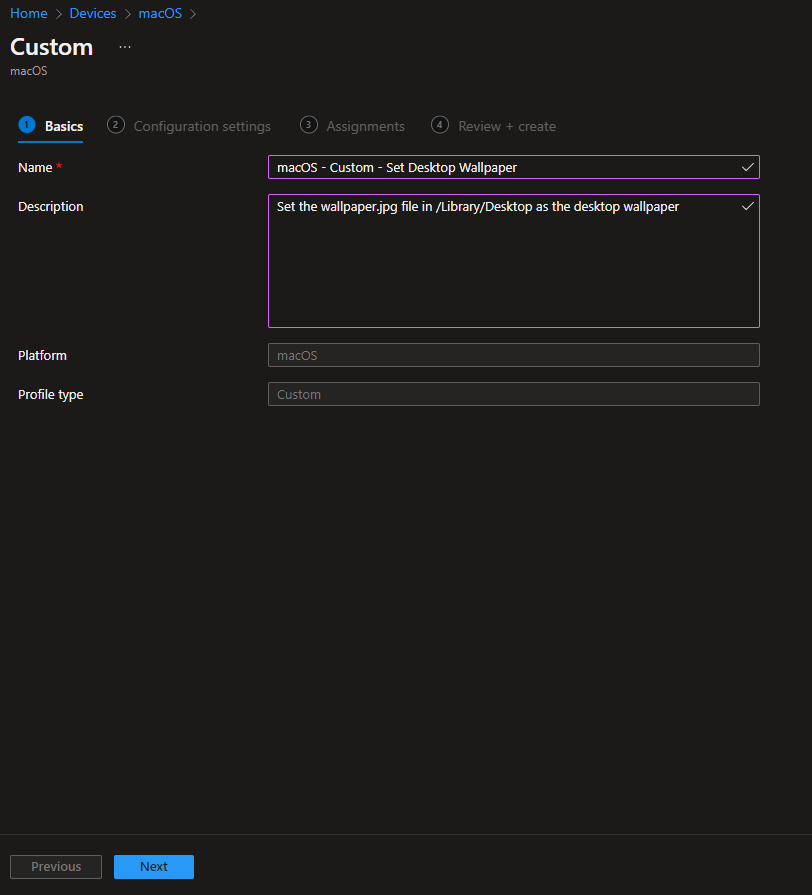The image size is (812, 895).
Task: Click the step 3 circle icon
Action: tap(309, 124)
